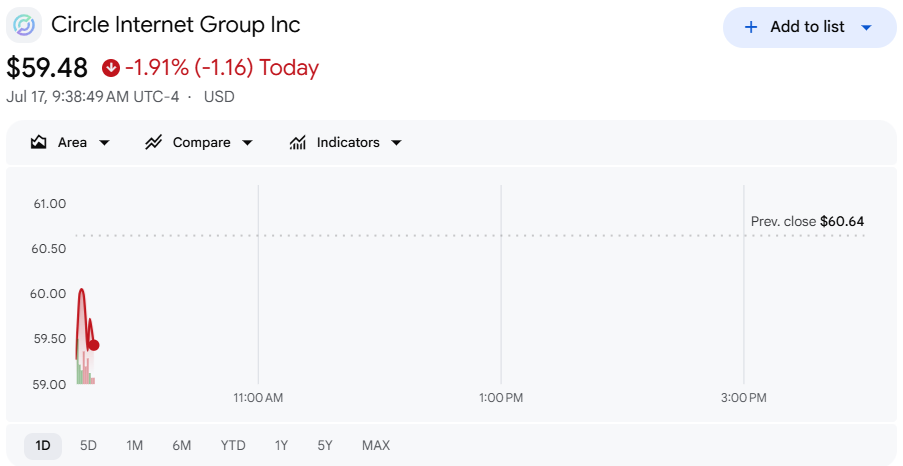View the MAX time range
This screenshot has width=903, height=466.
pyautogui.click(x=375, y=445)
